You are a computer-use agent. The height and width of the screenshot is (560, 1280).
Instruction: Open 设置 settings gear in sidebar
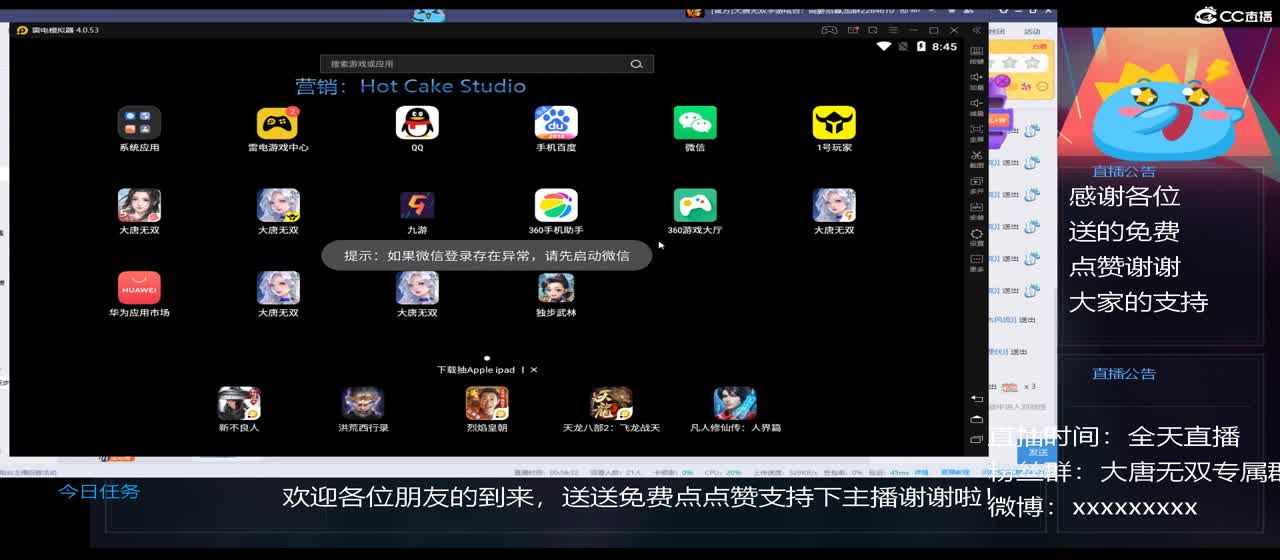977,236
